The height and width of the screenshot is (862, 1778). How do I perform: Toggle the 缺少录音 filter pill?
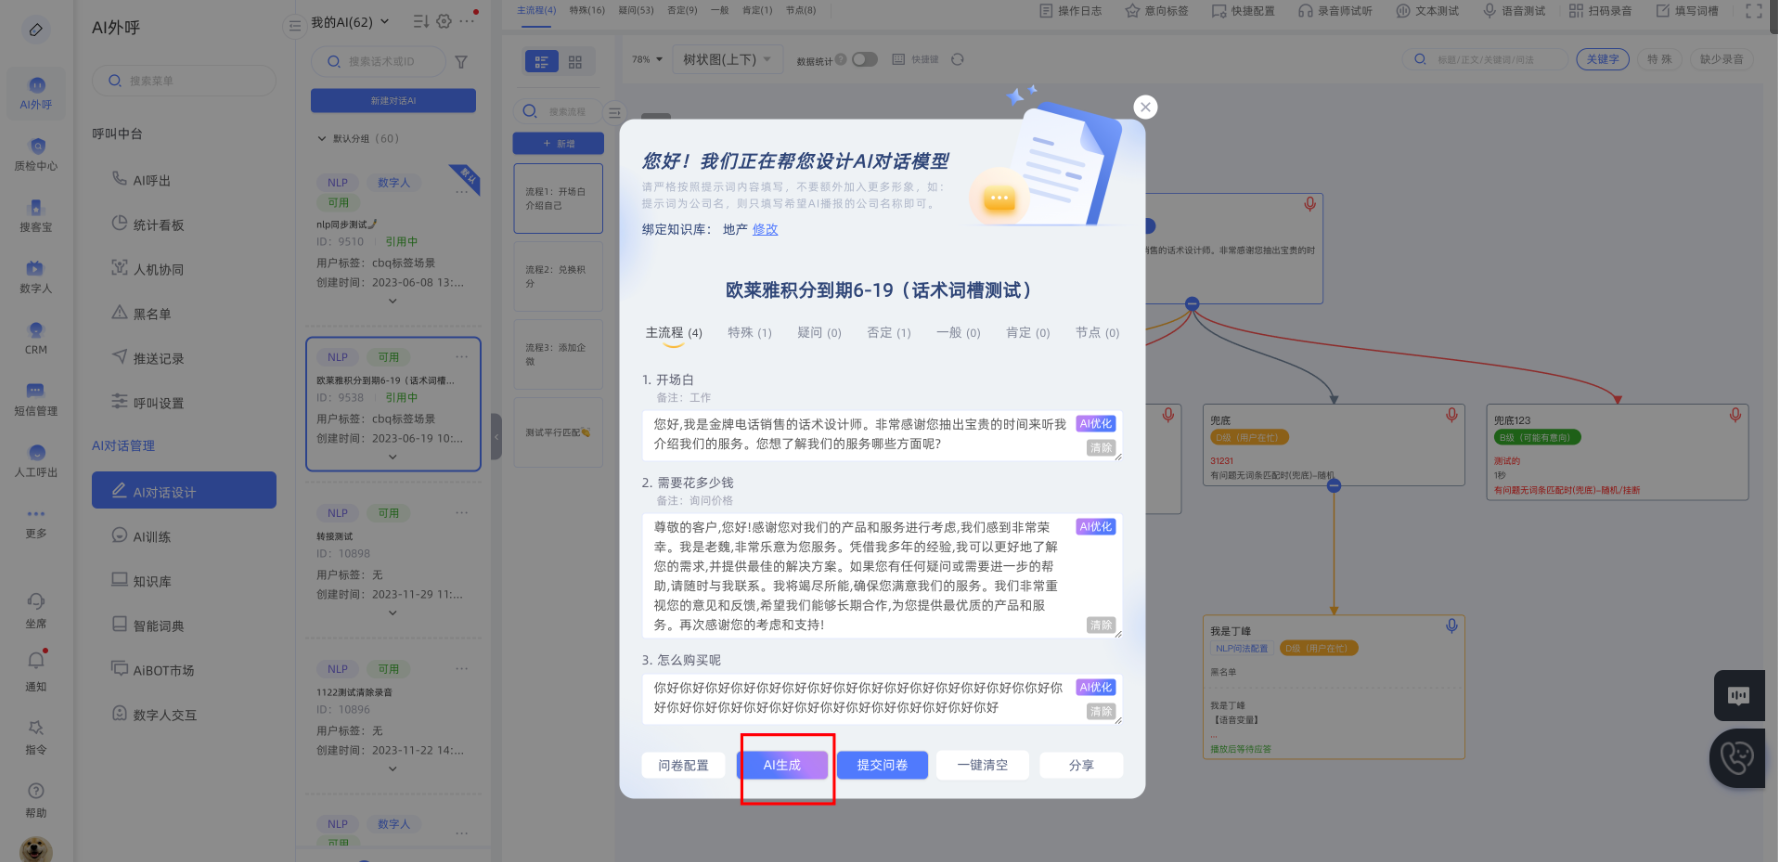pyautogui.click(x=1721, y=60)
